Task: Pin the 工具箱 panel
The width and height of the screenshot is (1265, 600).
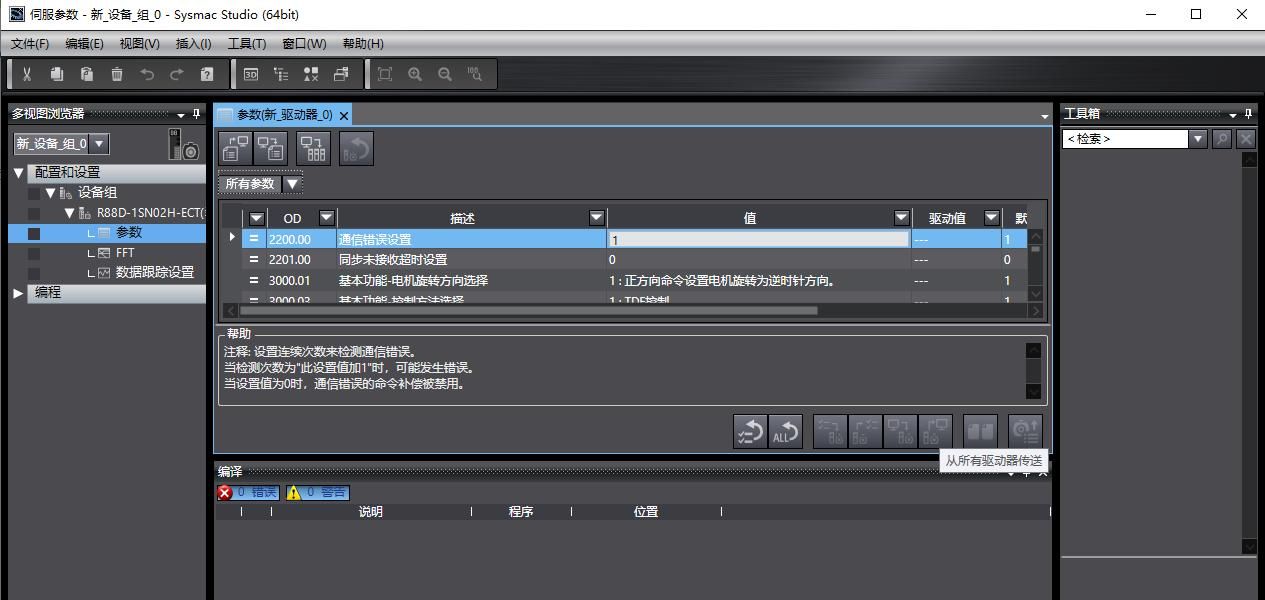Action: tap(1248, 114)
